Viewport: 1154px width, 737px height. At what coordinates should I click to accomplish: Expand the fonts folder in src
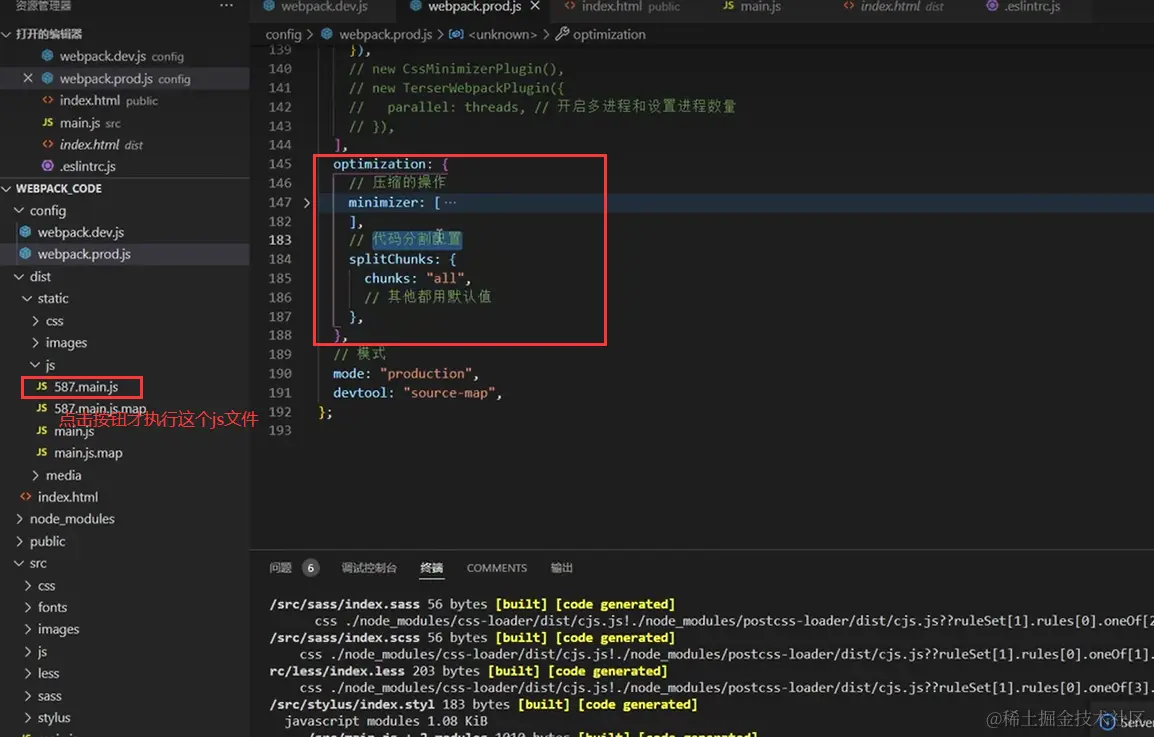(x=27, y=607)
